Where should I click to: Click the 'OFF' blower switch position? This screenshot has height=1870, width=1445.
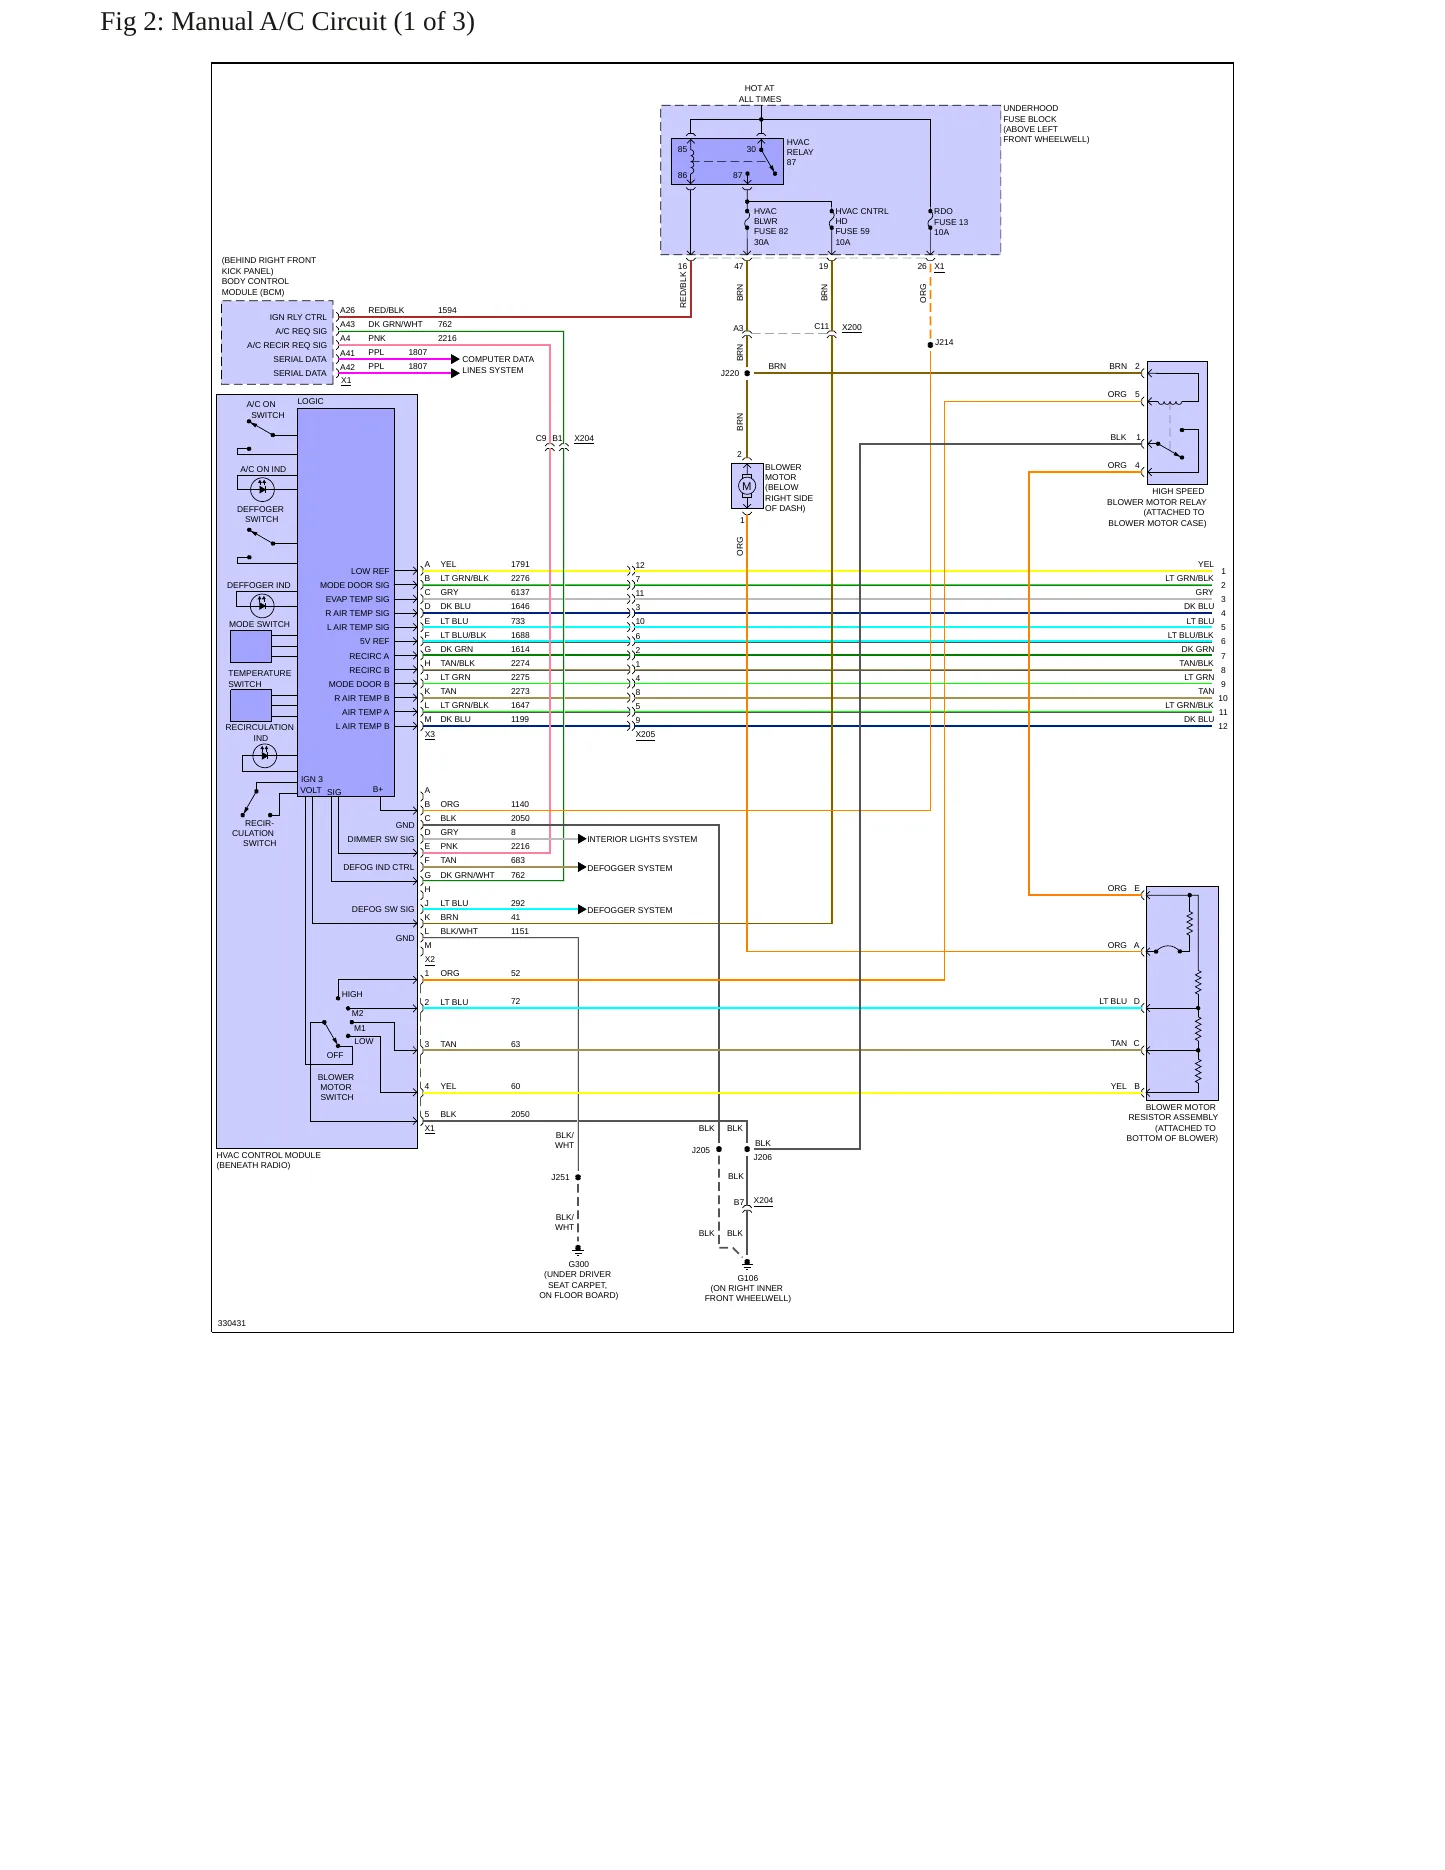(x=334, y=1055)
